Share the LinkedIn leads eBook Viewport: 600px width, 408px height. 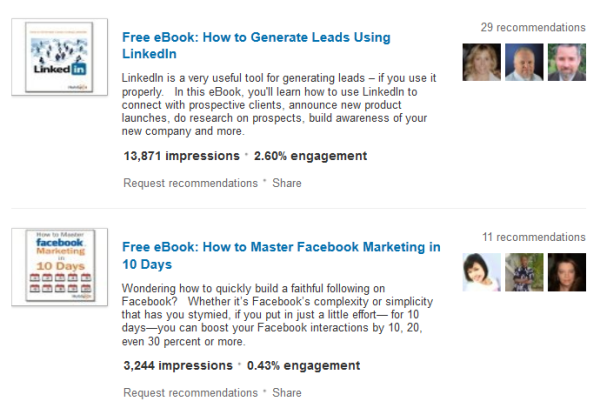(x=287, y=183)
